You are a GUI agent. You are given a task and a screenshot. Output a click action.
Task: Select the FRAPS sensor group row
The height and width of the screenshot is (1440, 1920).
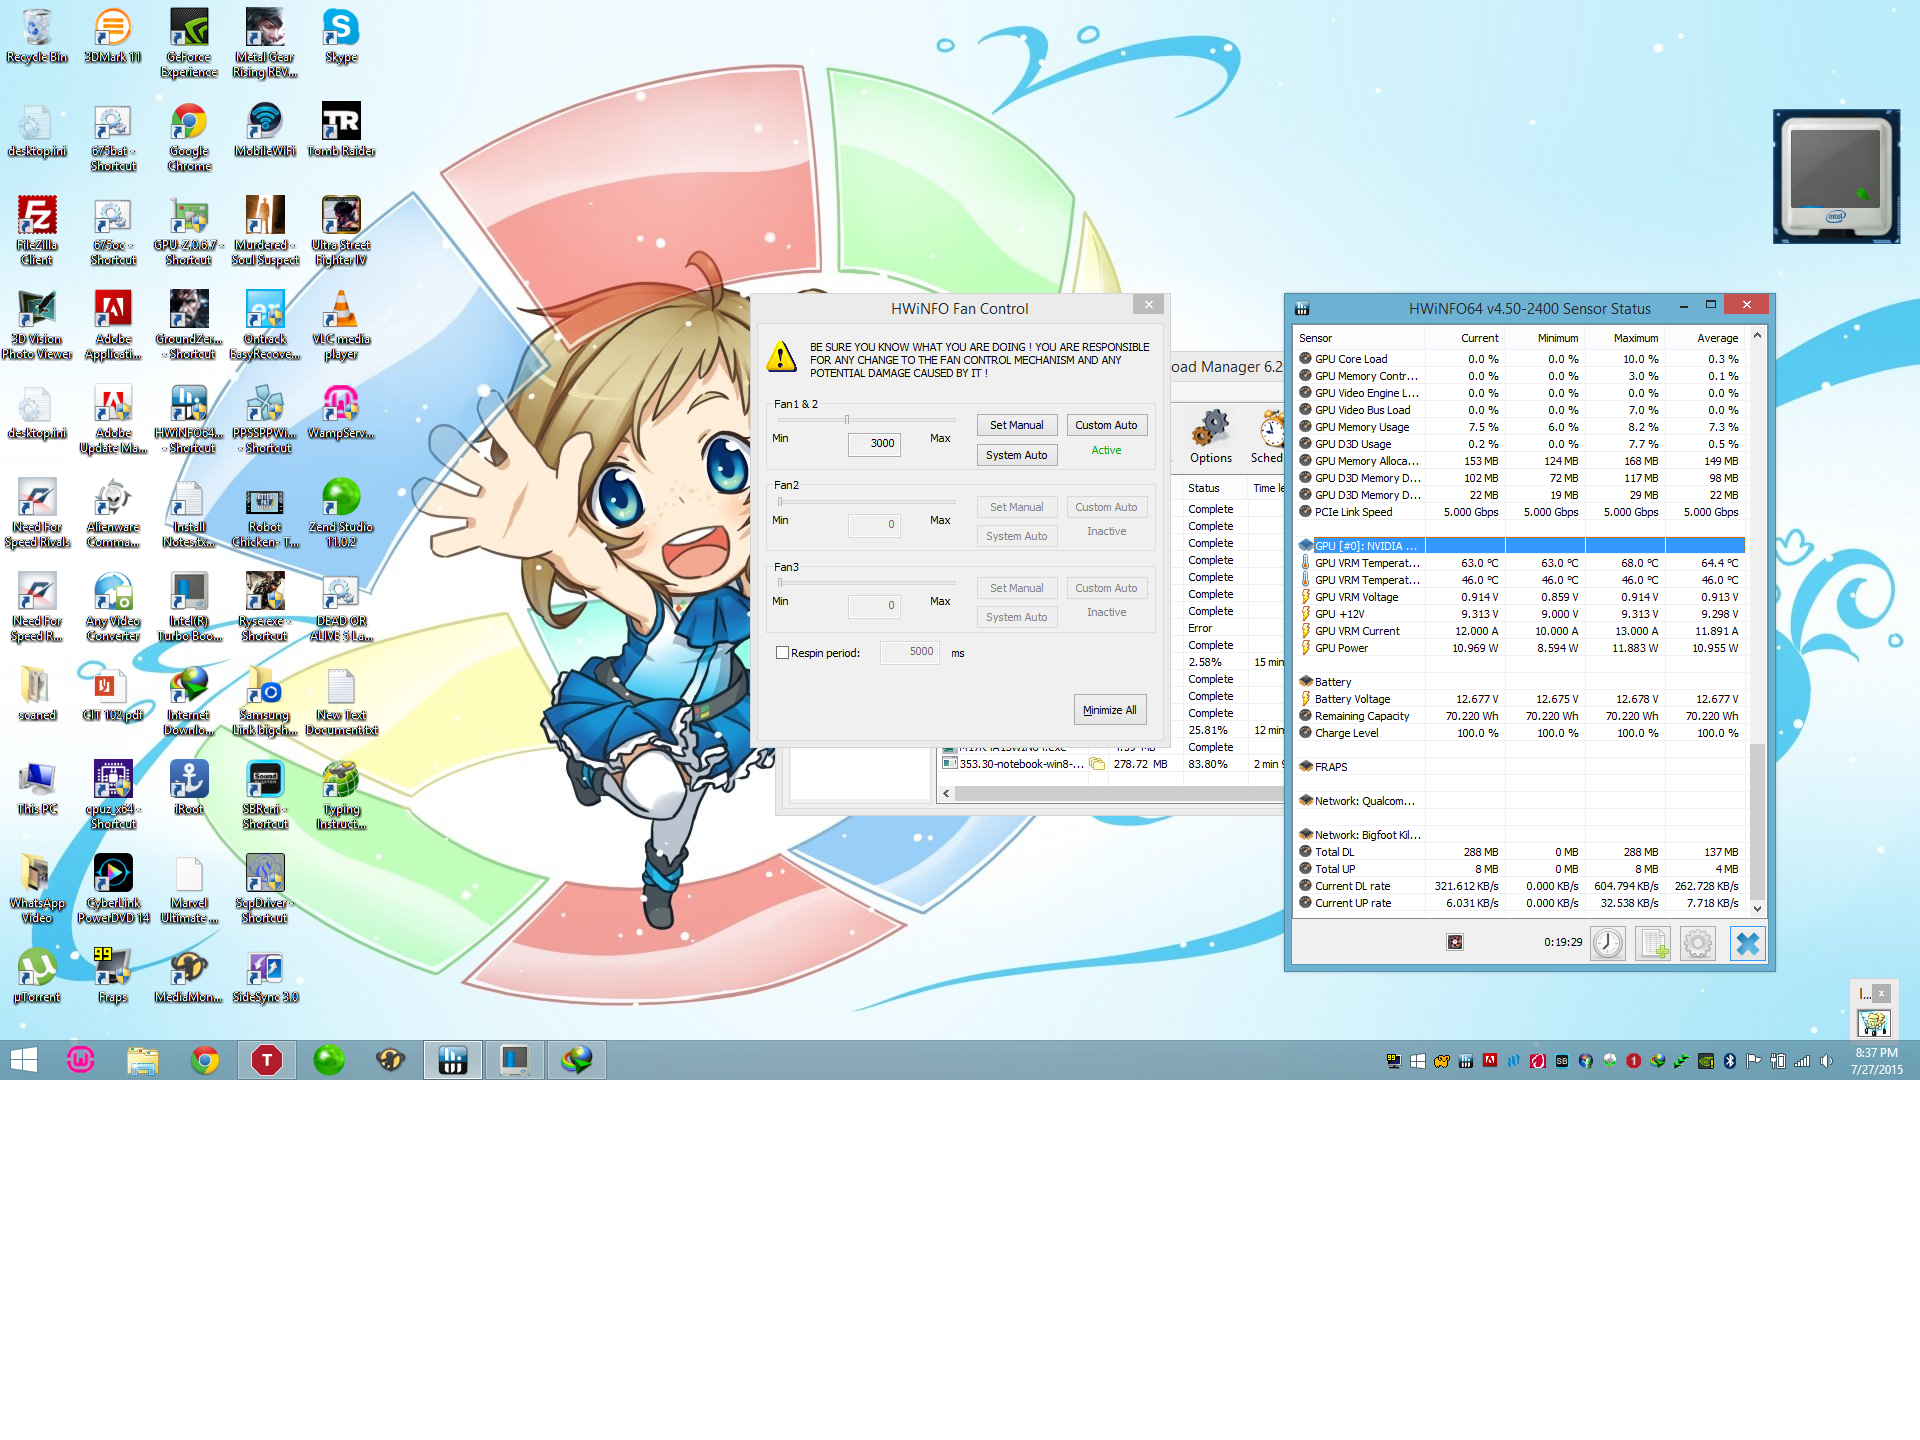pos(1520,767)
